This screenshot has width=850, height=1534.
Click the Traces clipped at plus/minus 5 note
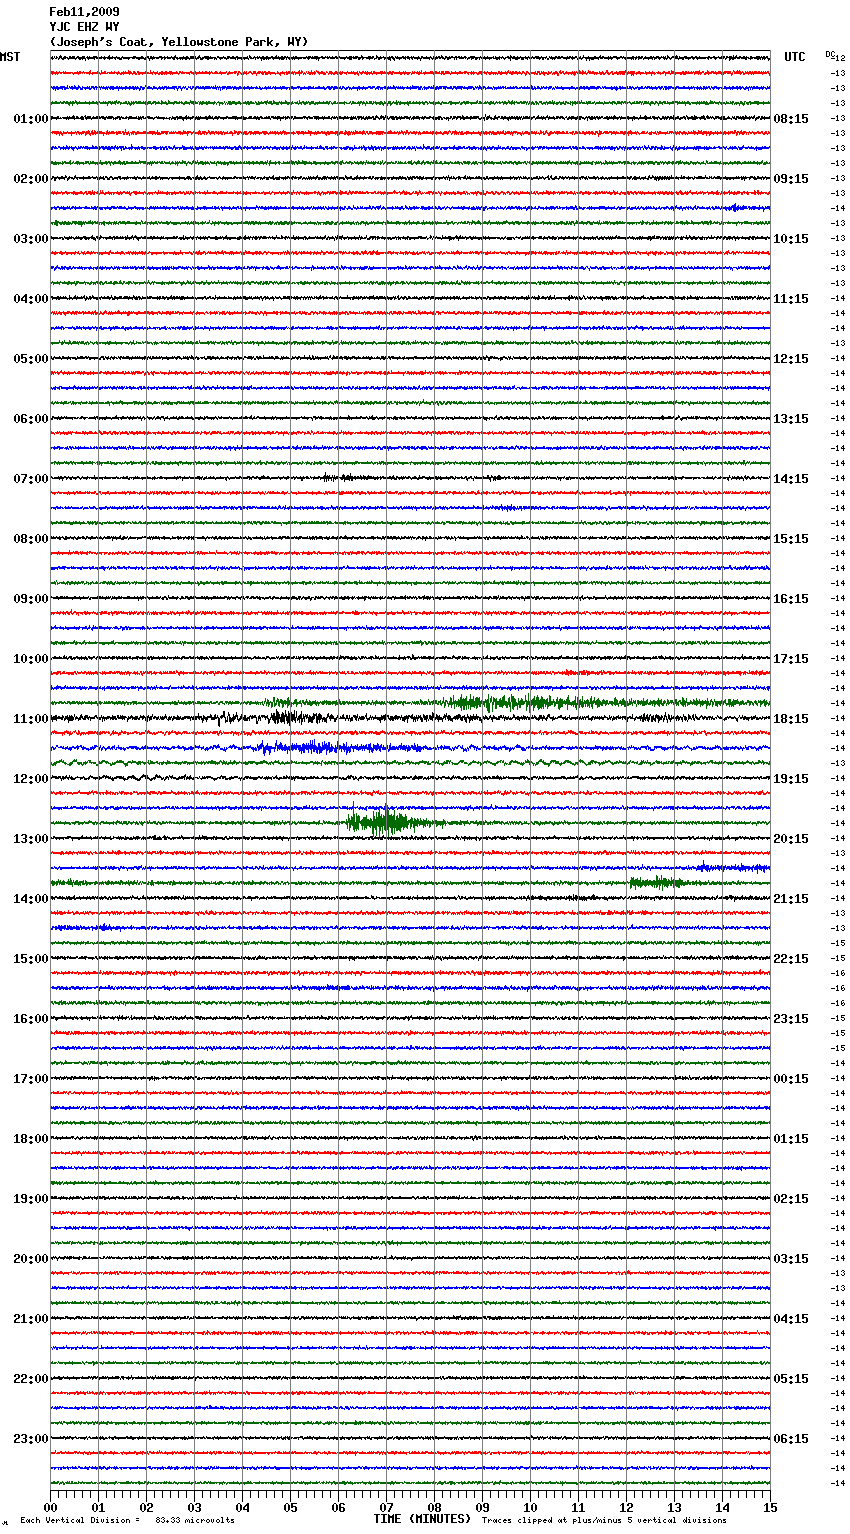point(604,1520)
